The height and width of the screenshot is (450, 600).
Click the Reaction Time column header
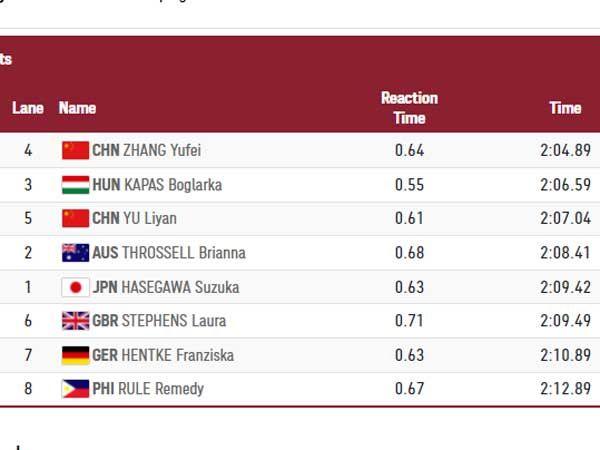(x=409, y=108)
